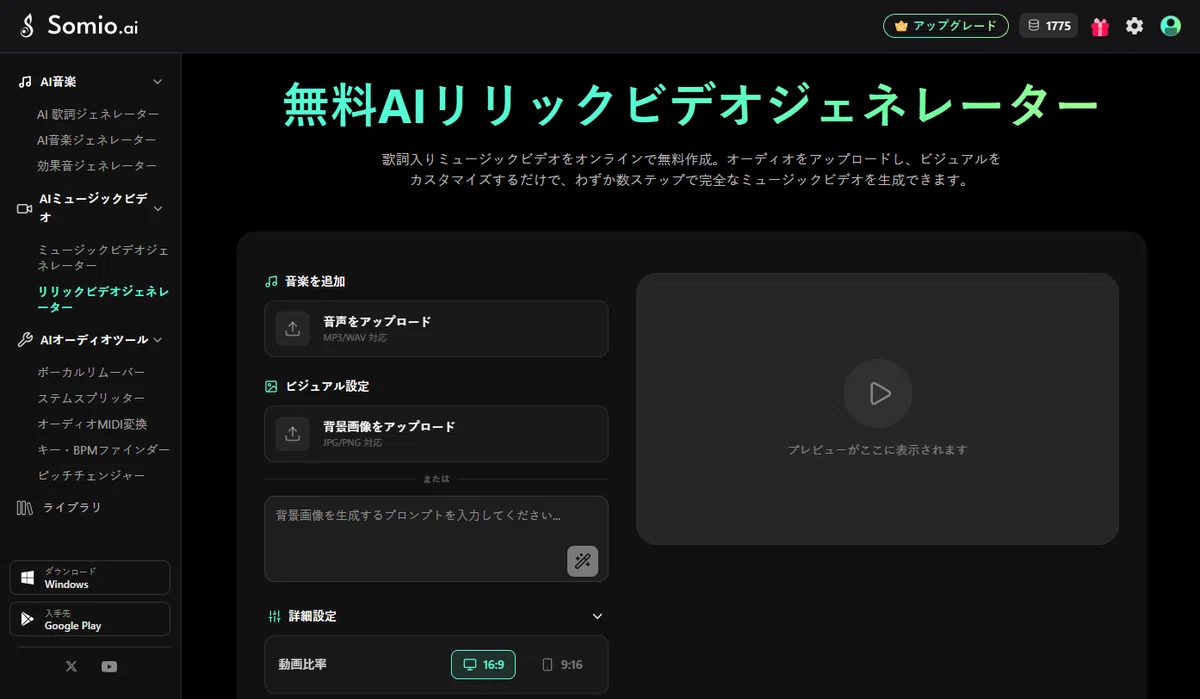1200x699 pixels.
Task: Click the AIオーディオツール wrench icon
Action: pos(25,340)
